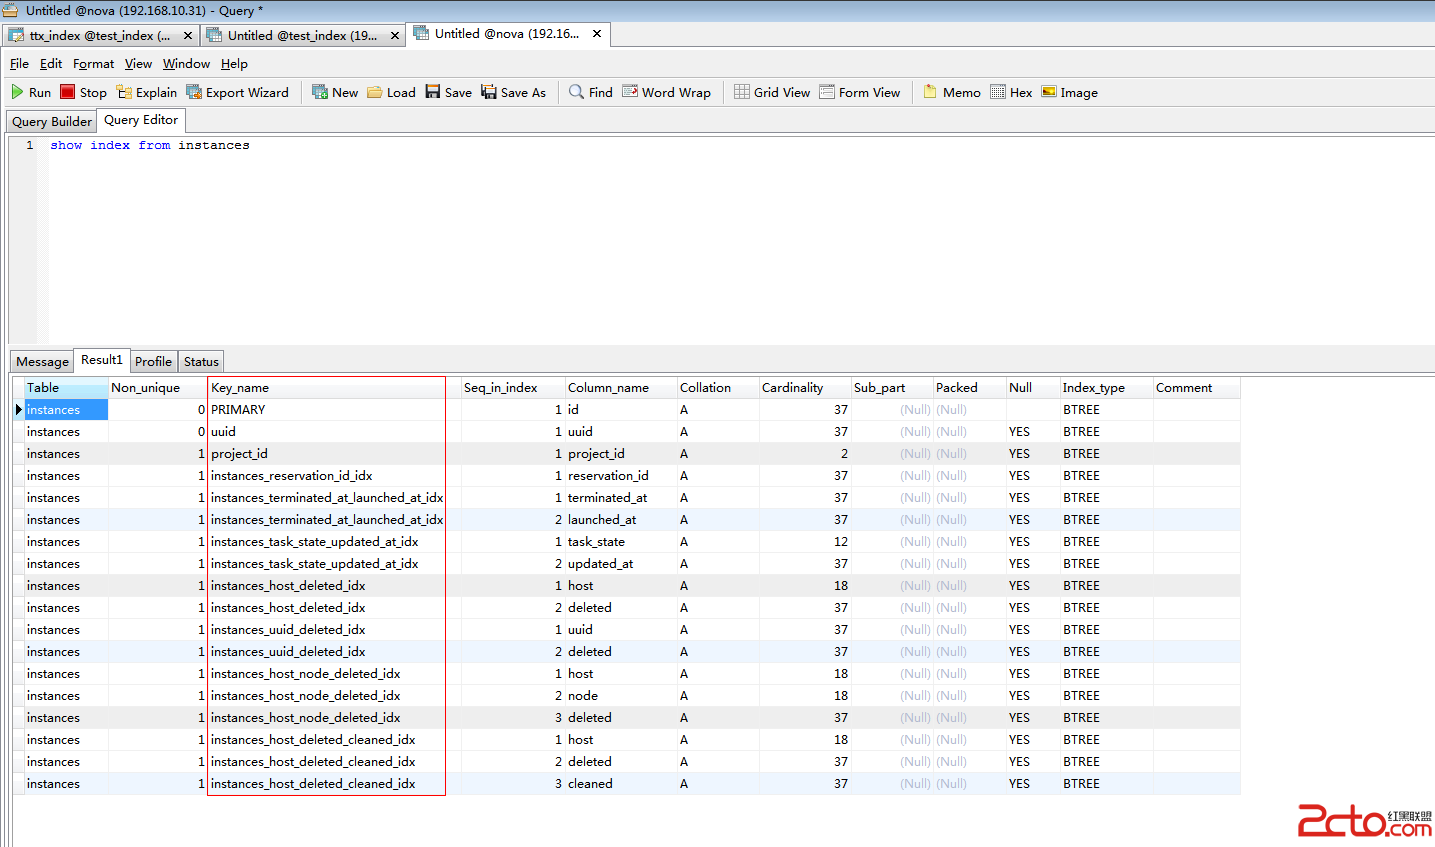Open the Profile tab
The image size is (1435, 847).
(x=153, y=361)
